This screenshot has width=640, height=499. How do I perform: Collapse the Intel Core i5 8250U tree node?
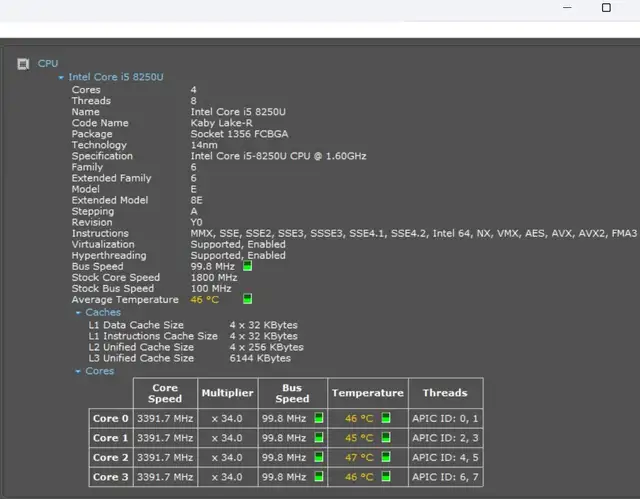coord(61,77)
